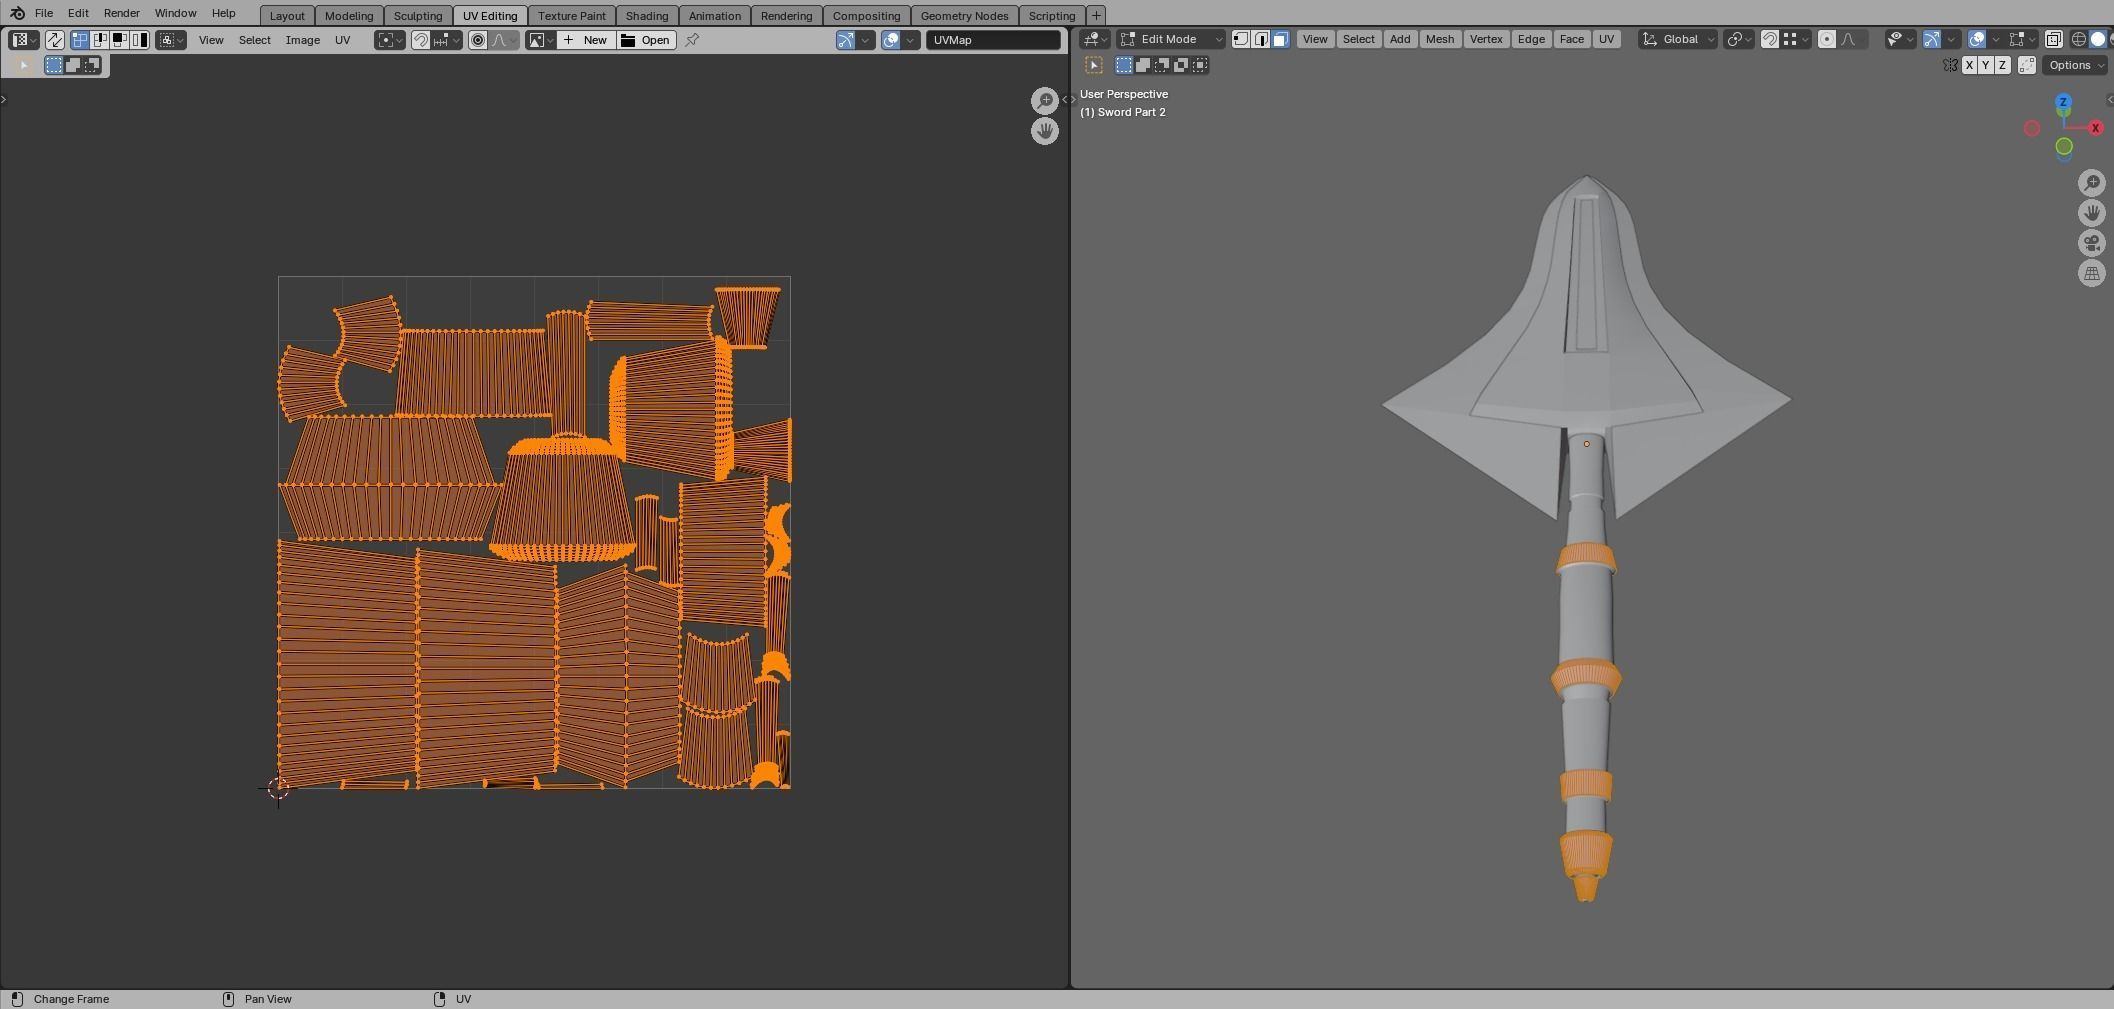Image resolution: width=2114 pixels, height=1009 pixels.
Task: Open Image menu in UV editor
Action: (x=302, y=40)
